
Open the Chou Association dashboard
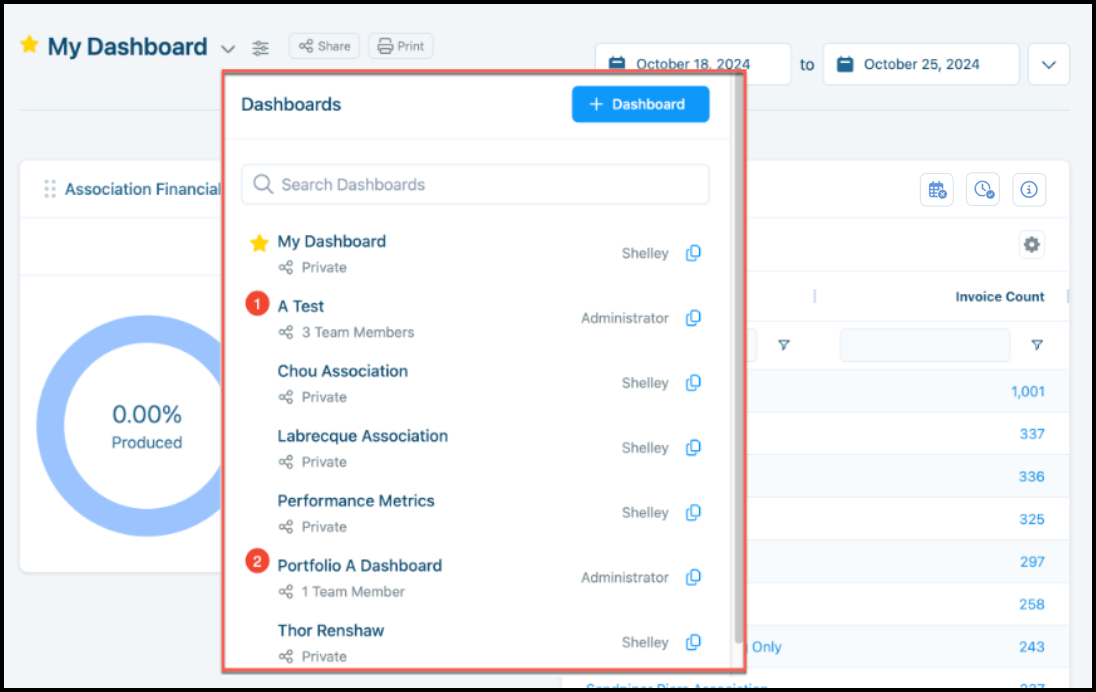pyautogui.click(x=342, y=371)
